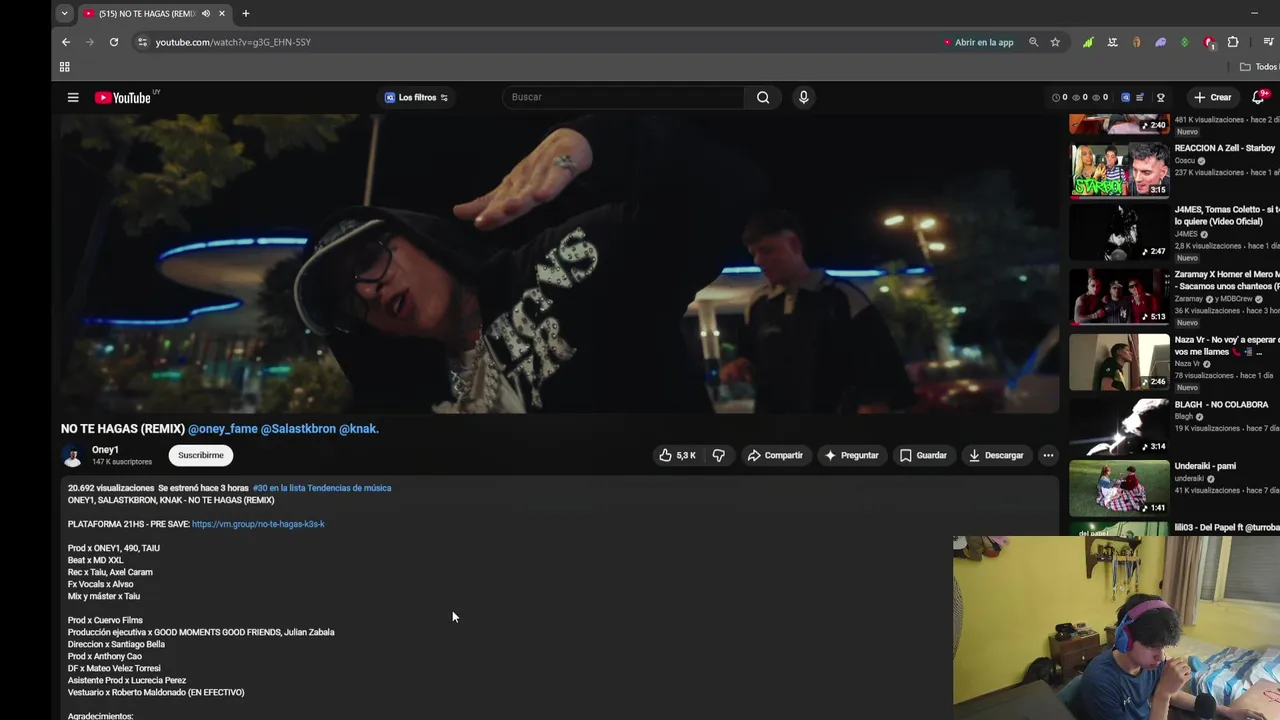Click the trophy extension icon
Image resolution: width=1280 pixels, height=720 pixels.
[x=1161, y=97]
